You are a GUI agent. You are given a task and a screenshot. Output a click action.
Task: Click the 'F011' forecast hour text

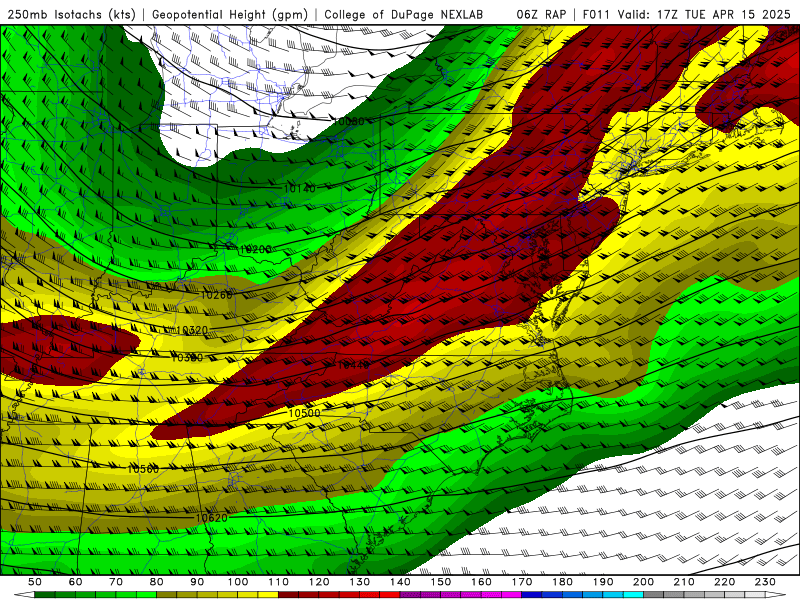pos(596,15)
